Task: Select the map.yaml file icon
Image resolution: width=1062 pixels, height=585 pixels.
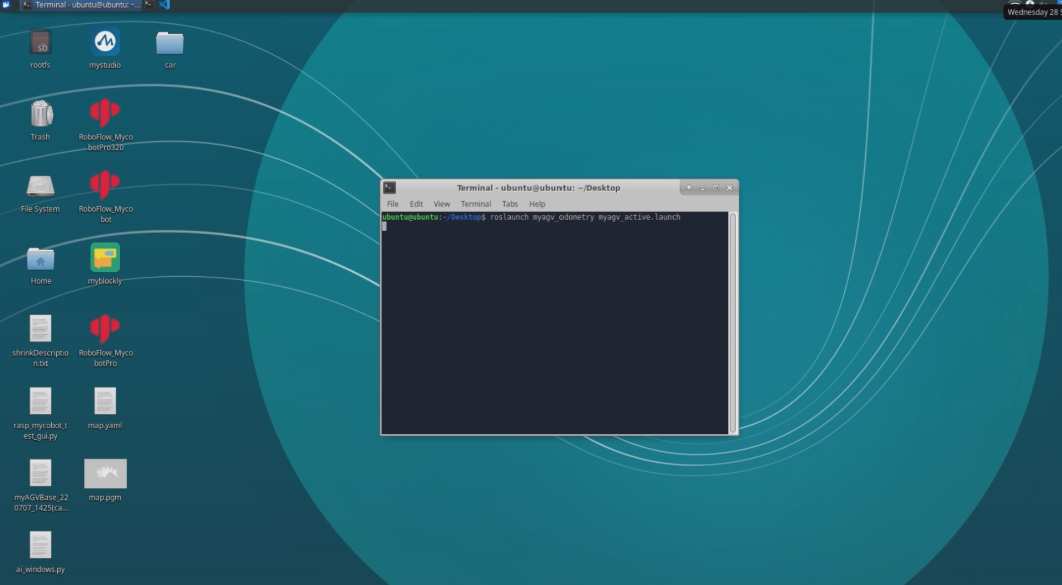Action: 105,402
